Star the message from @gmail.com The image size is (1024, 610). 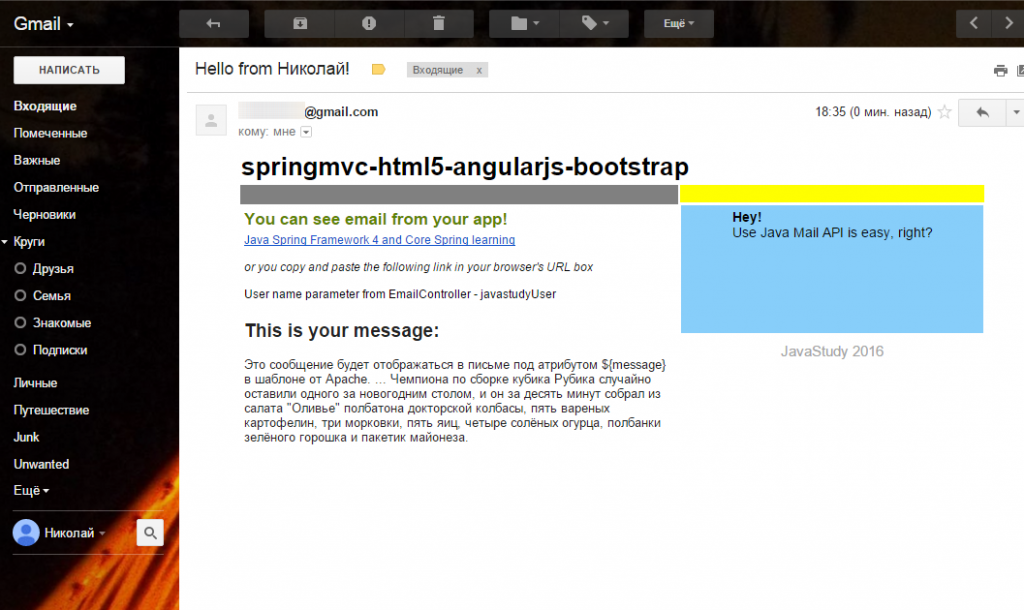tap(944, 113)
